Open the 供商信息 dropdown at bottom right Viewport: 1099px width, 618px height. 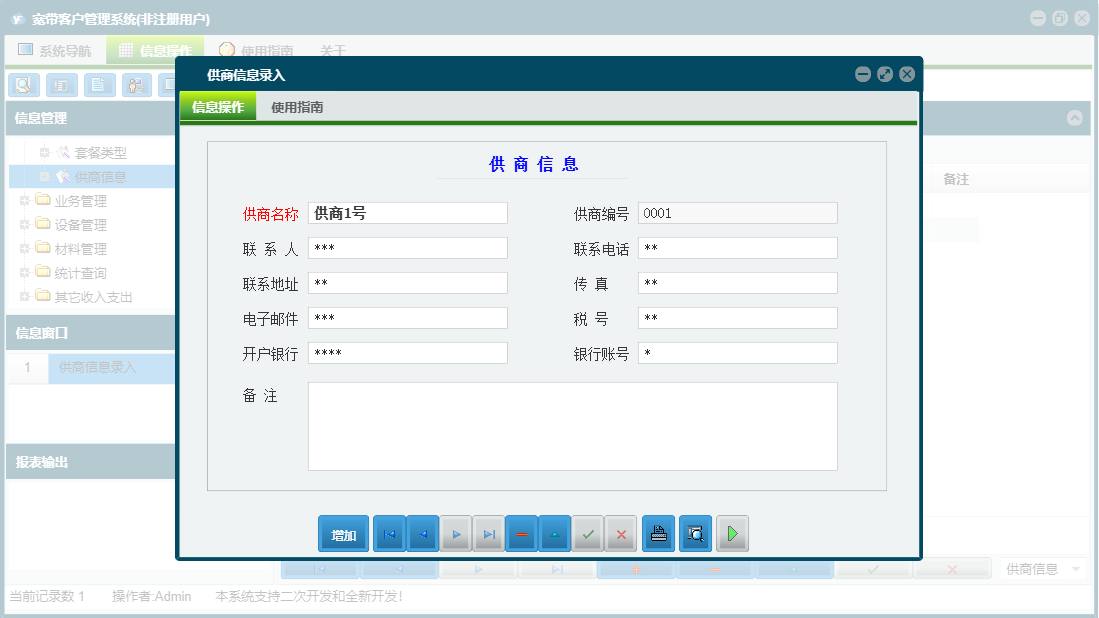point(1042,567)
